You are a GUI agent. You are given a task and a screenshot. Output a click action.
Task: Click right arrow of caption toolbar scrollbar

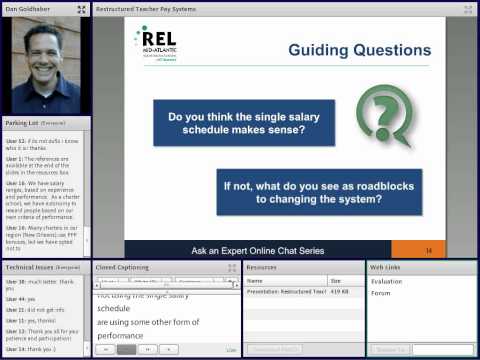(x=236, y=286)
